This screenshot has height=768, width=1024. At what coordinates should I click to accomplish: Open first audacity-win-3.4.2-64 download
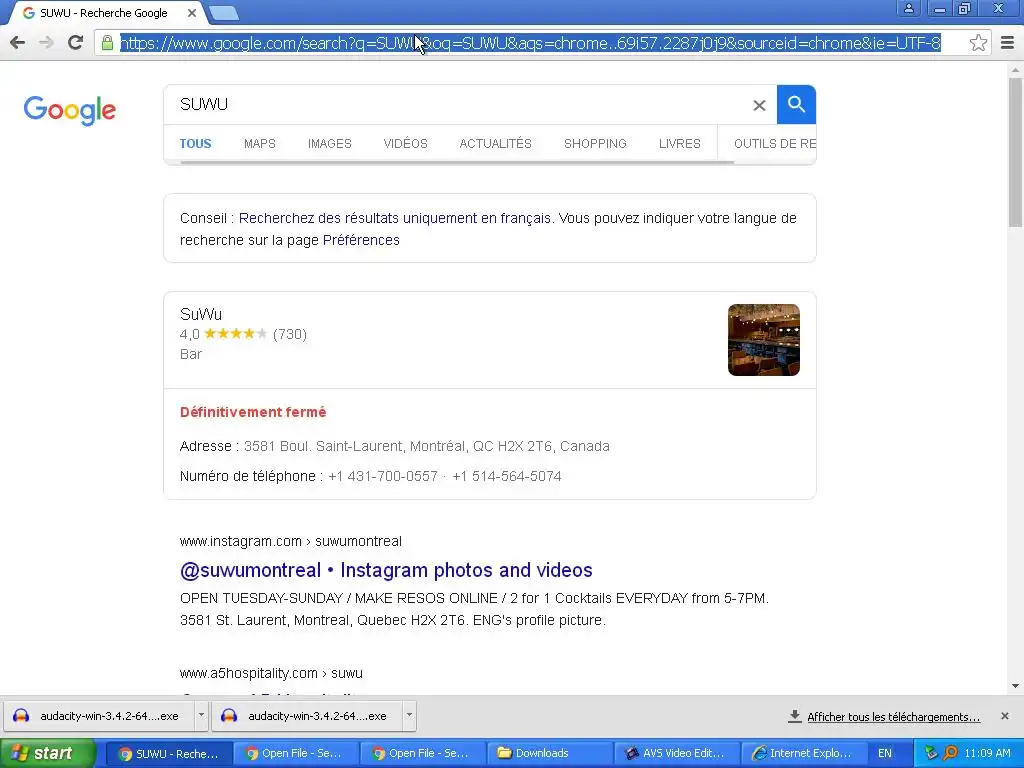point(100,716)
